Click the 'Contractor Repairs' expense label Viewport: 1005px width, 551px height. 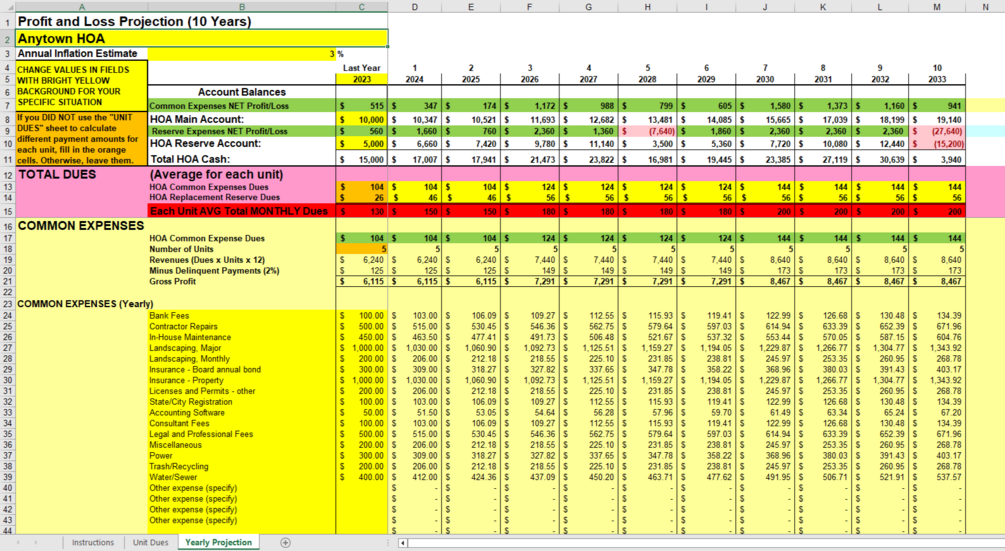(183, 326)
